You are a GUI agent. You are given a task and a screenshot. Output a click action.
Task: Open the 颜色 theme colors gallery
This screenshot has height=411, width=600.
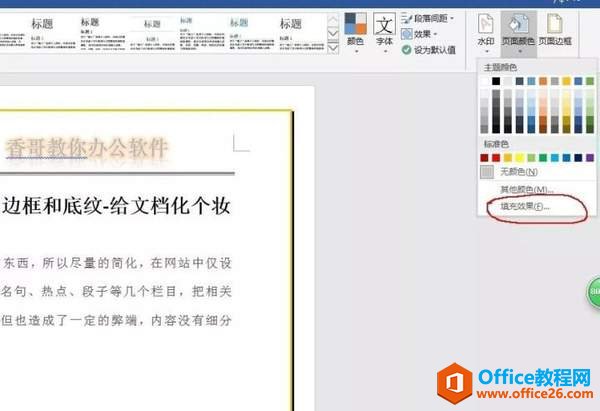(x=355, y=33)
